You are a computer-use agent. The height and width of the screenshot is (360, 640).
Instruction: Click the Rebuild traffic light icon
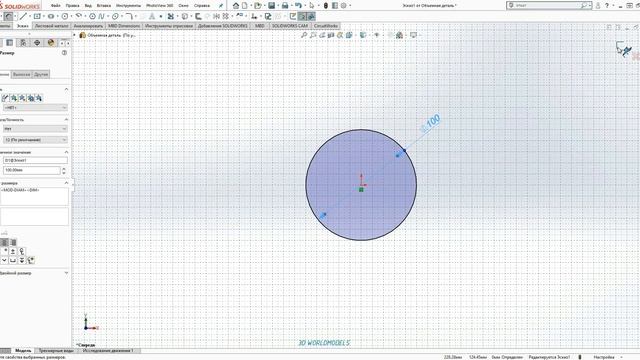(x=326, y=5)
